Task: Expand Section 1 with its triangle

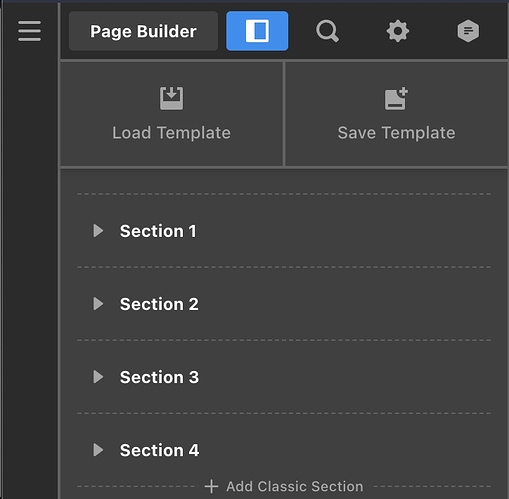Action: coord(98,231)
